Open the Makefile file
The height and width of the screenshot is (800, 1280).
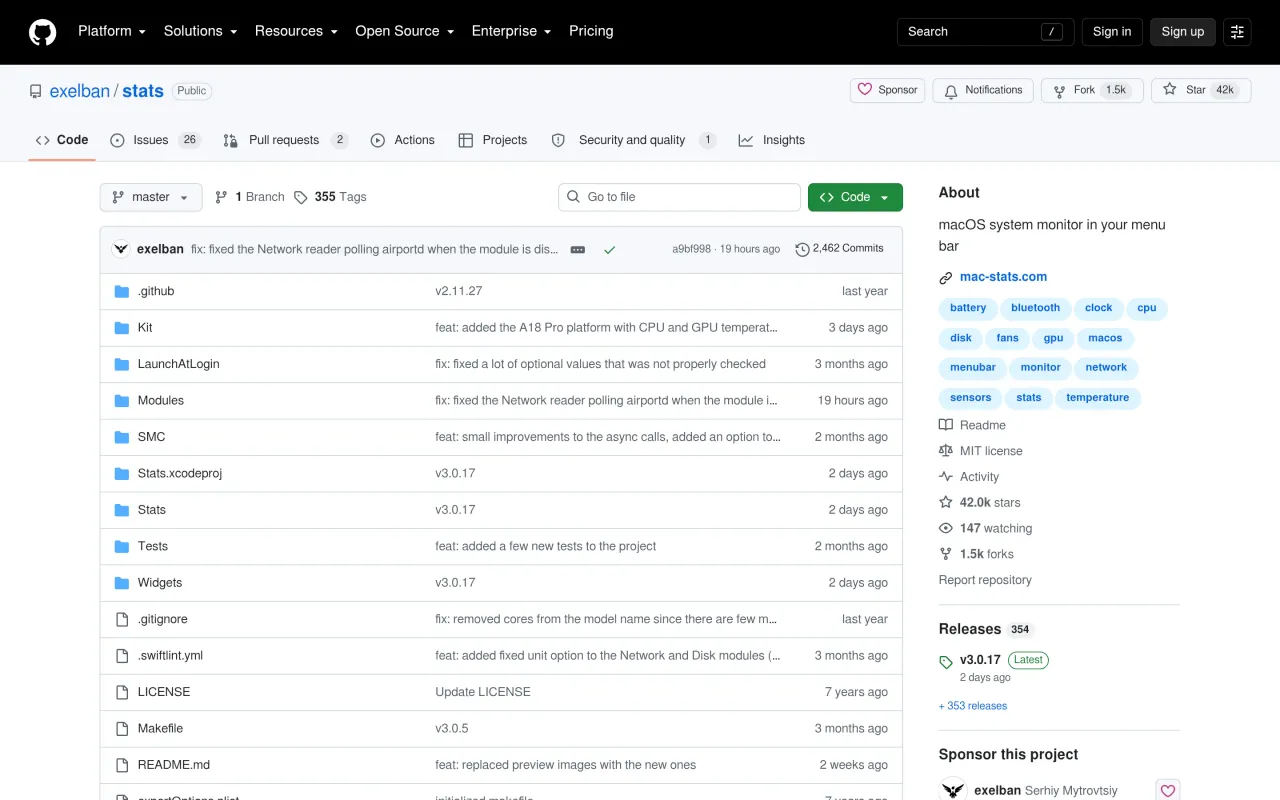point(160,729)
